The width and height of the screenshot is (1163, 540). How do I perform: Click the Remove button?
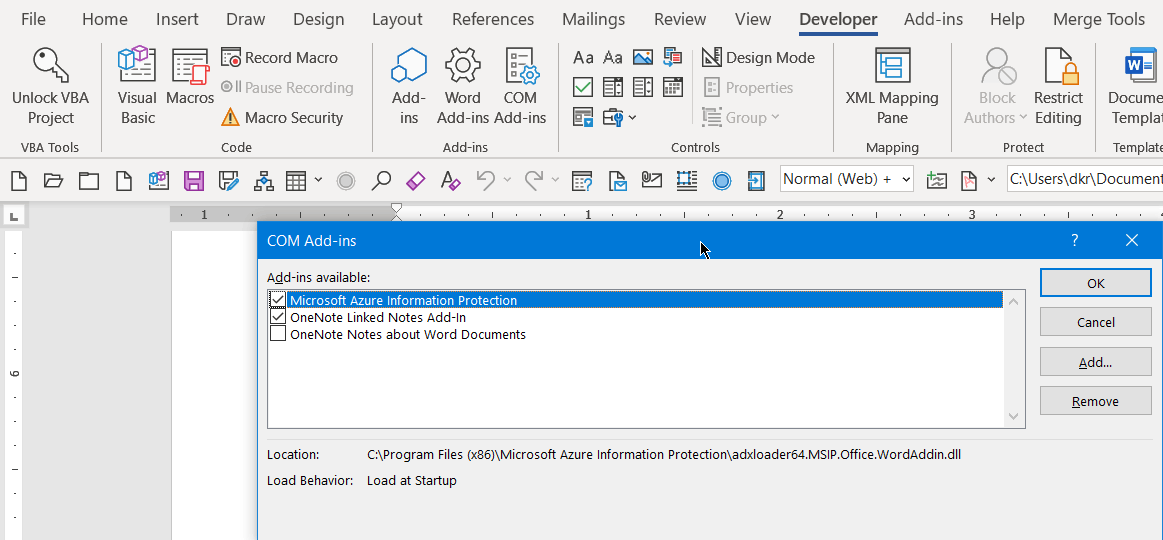click(1096, 401)
